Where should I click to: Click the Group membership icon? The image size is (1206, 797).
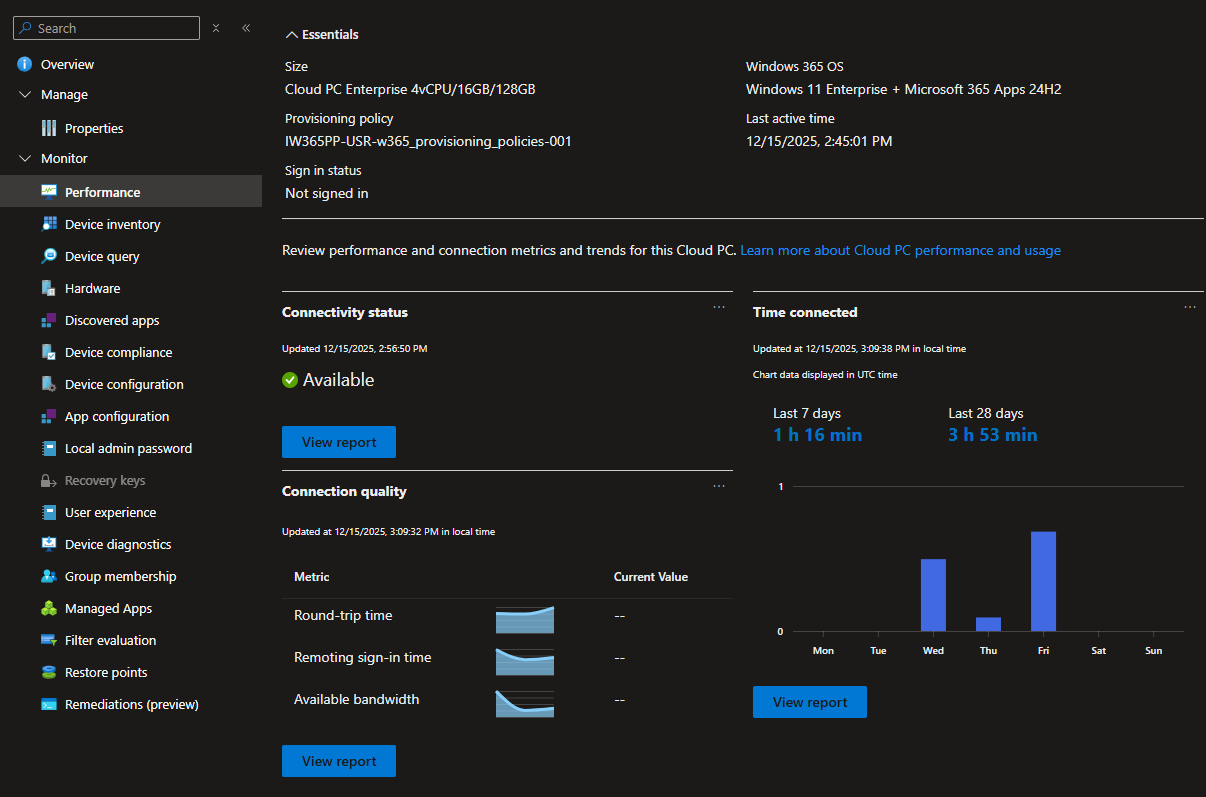49,576
